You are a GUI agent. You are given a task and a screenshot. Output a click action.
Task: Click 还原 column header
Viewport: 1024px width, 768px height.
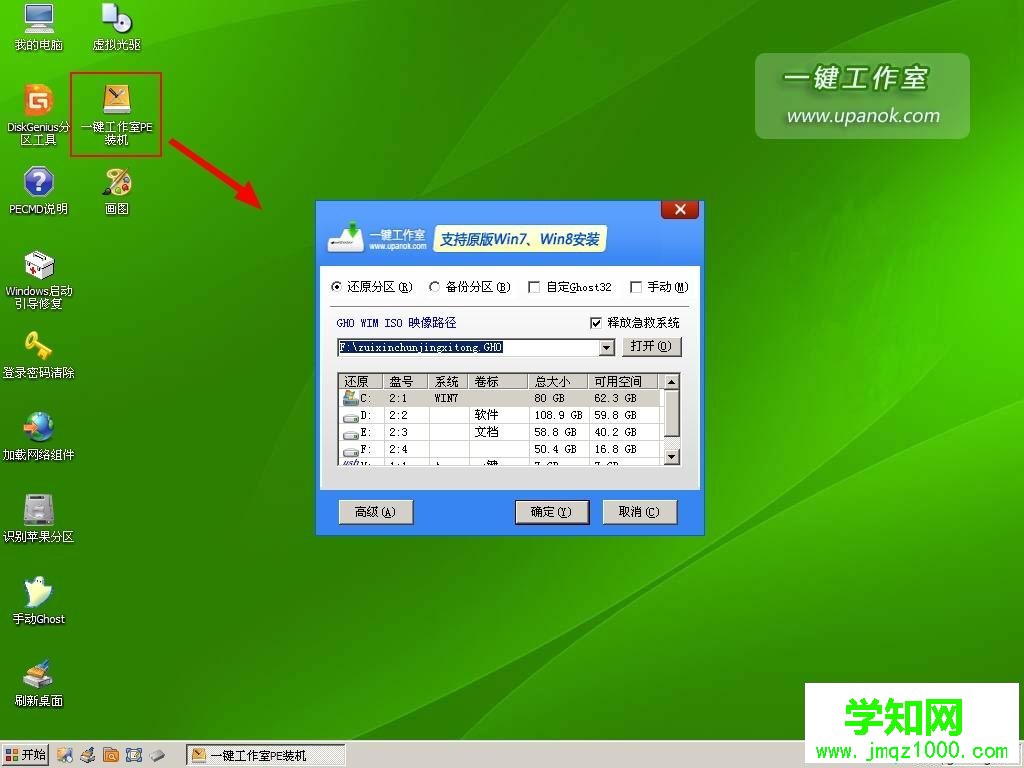[361, 381]
